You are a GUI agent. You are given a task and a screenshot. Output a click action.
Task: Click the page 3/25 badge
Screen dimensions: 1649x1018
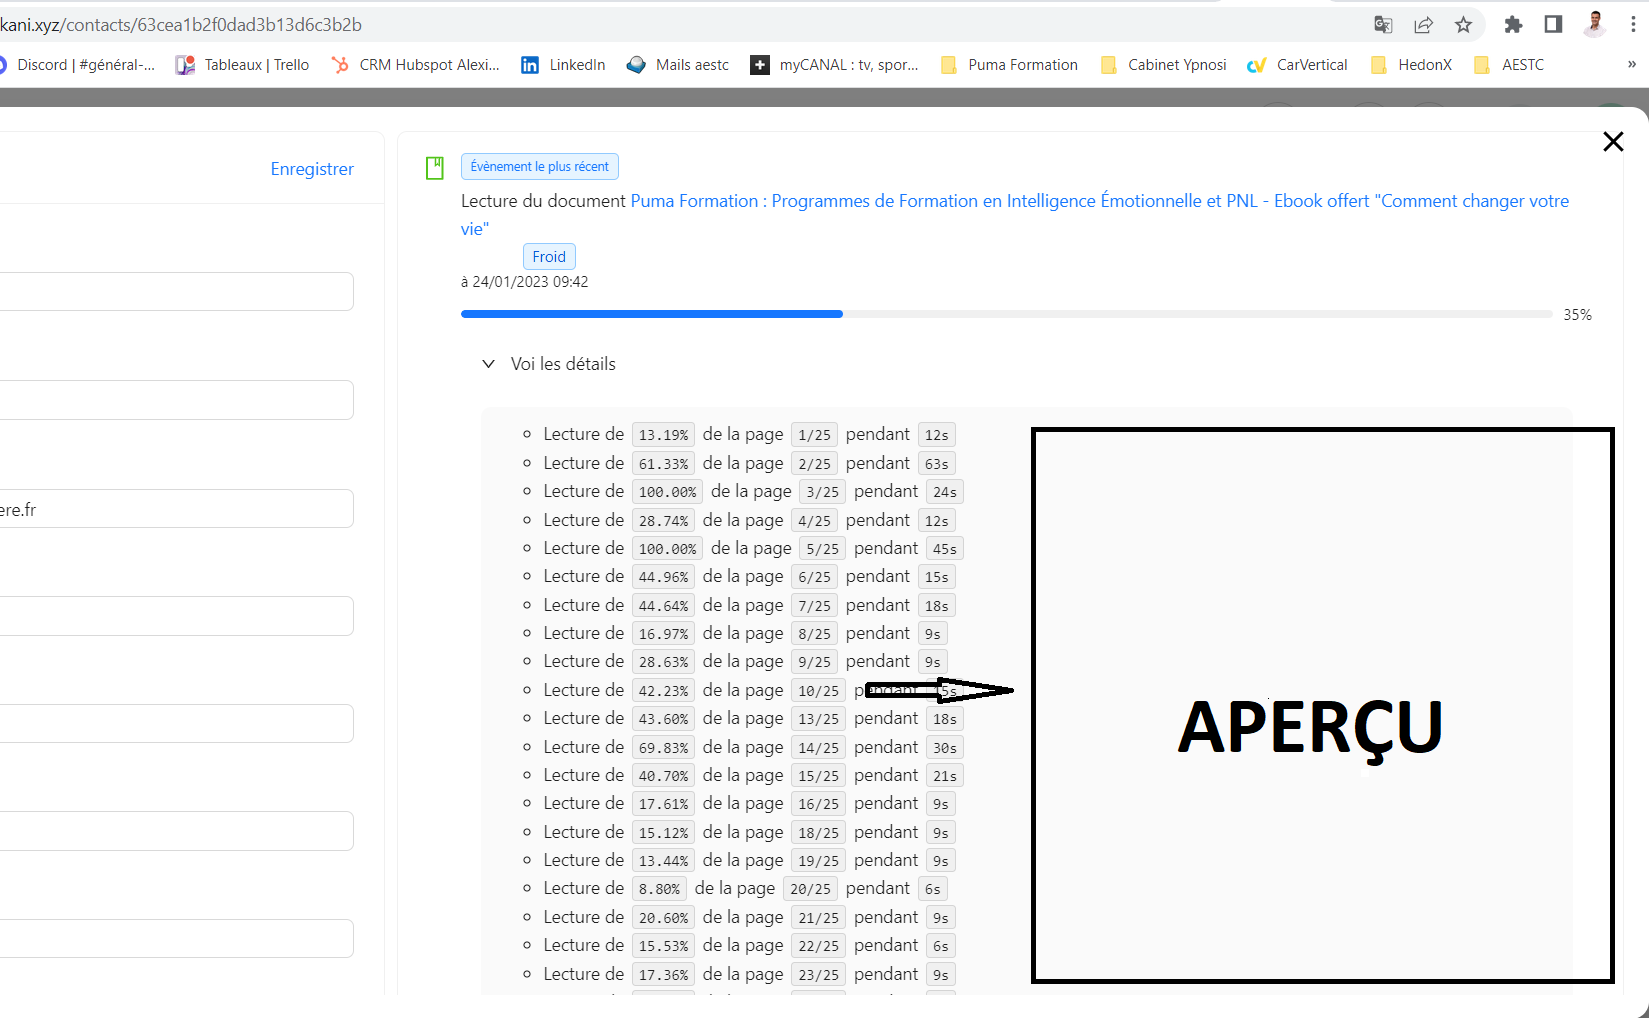pos(823,492)
